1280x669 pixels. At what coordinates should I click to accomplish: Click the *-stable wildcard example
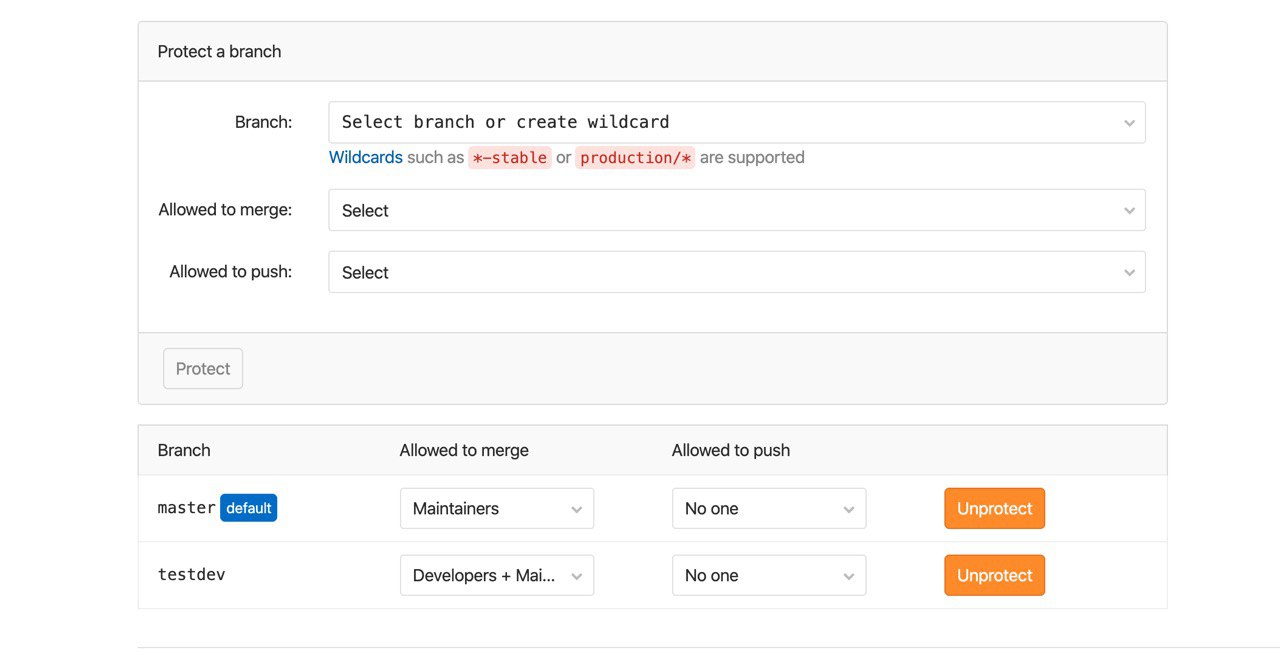(510, 157)
